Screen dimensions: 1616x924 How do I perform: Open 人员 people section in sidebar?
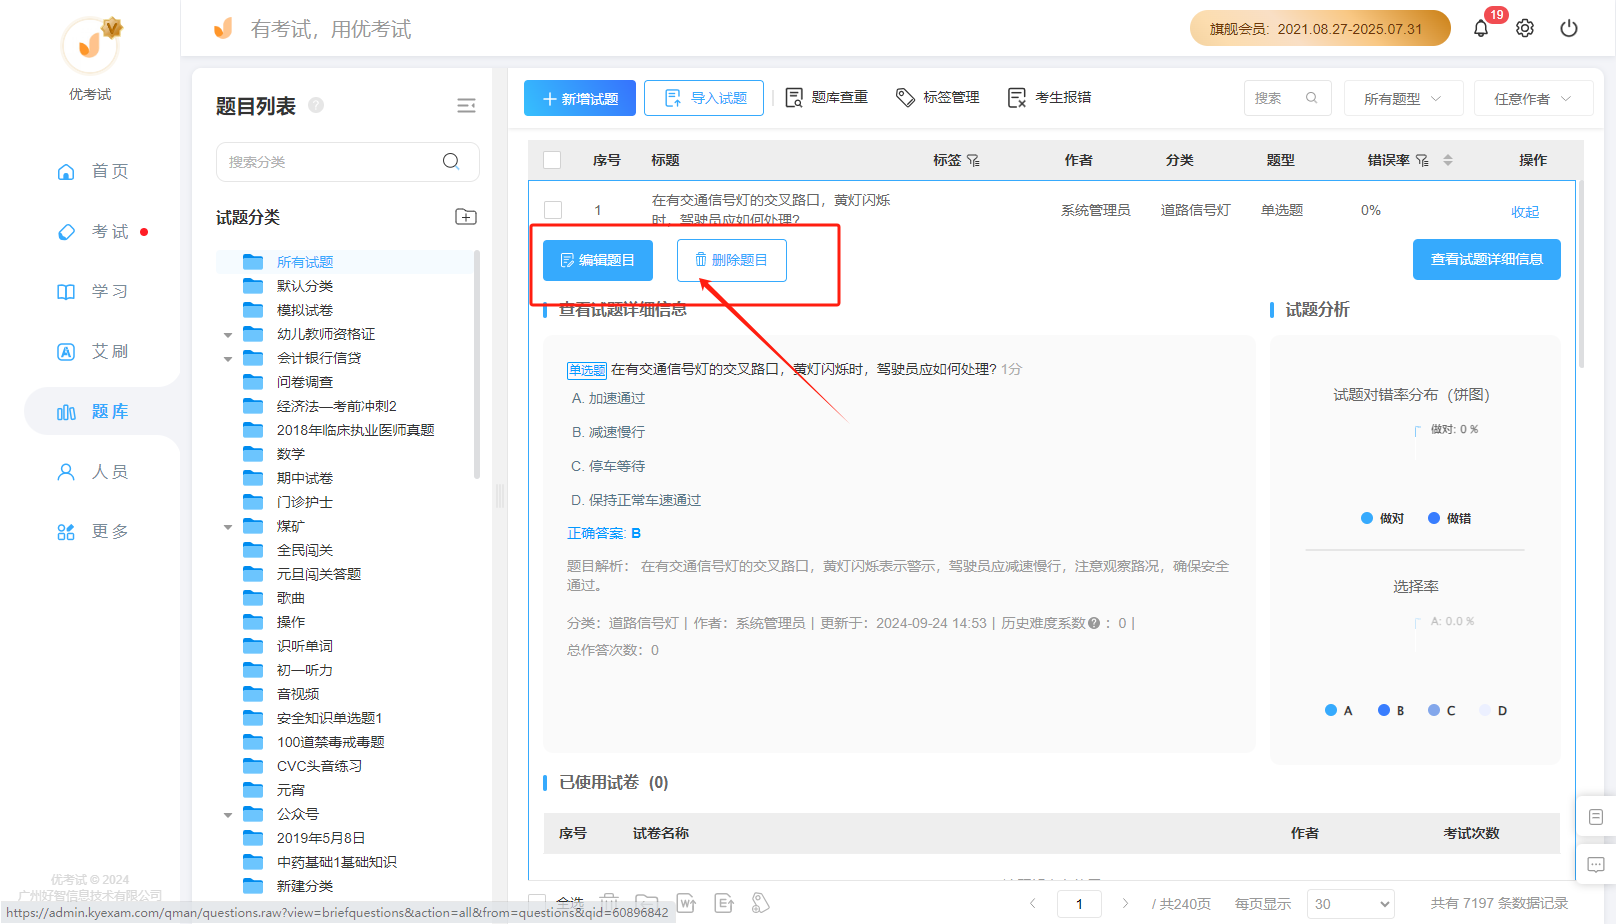(92, 471)
